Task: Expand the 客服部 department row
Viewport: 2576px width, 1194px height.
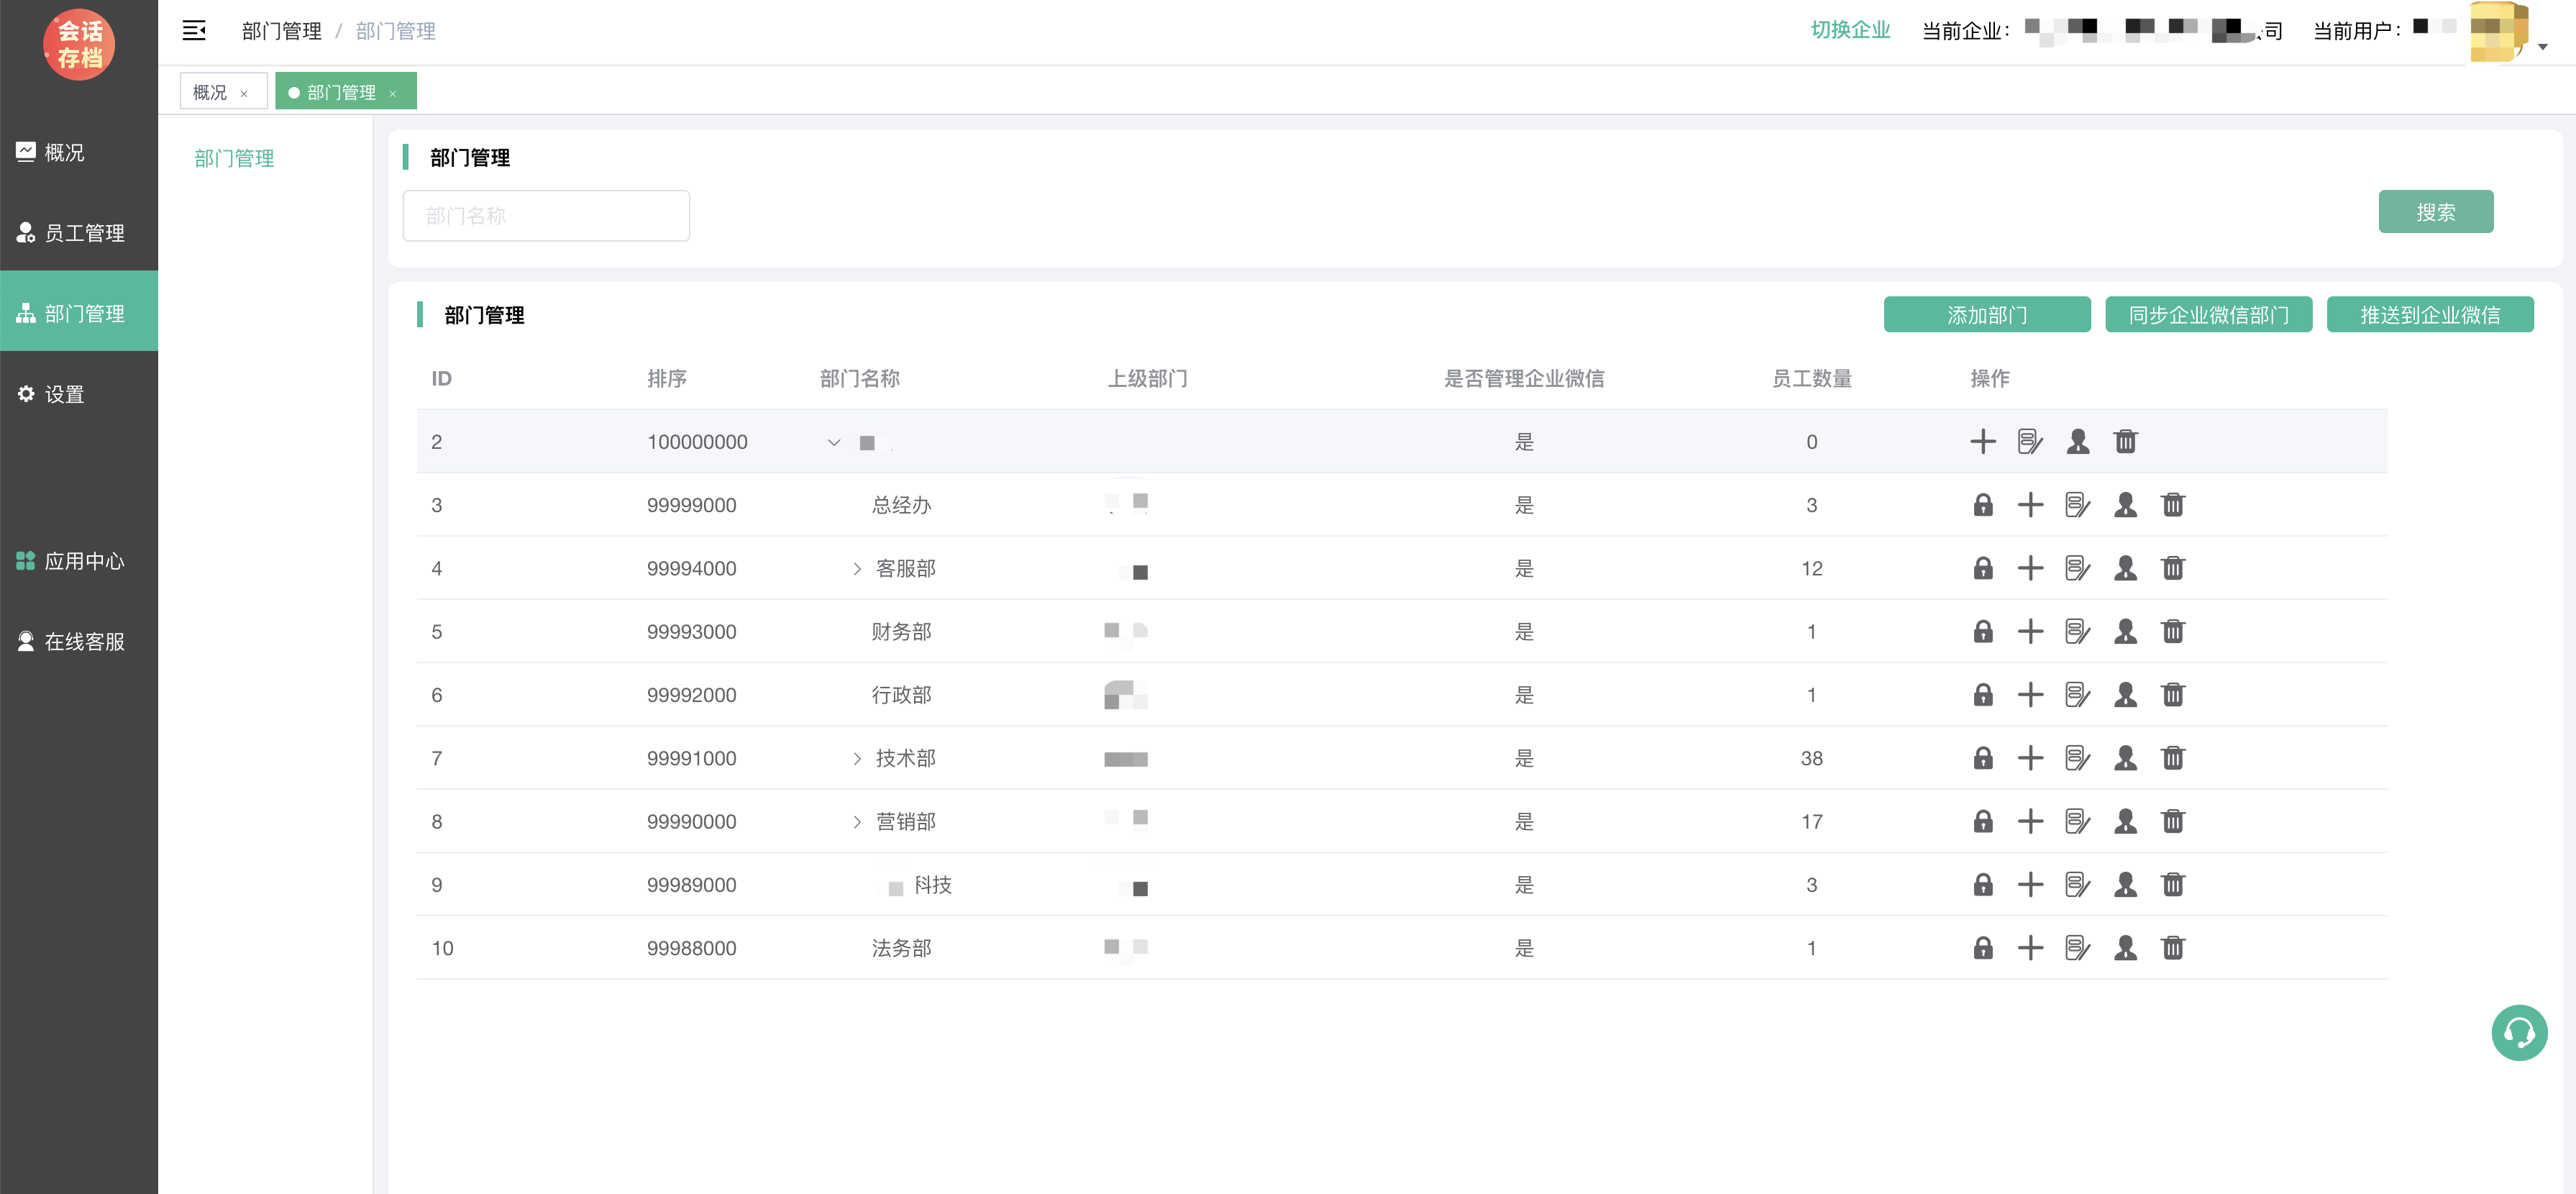Action: pos(857,568)
